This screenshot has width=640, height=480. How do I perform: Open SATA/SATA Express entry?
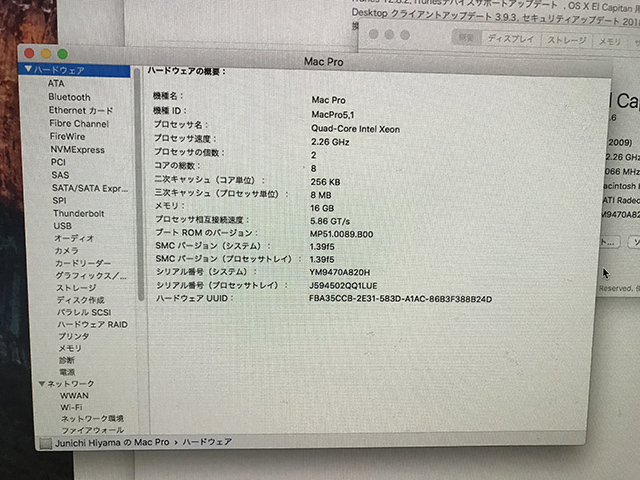pos(90,188)
